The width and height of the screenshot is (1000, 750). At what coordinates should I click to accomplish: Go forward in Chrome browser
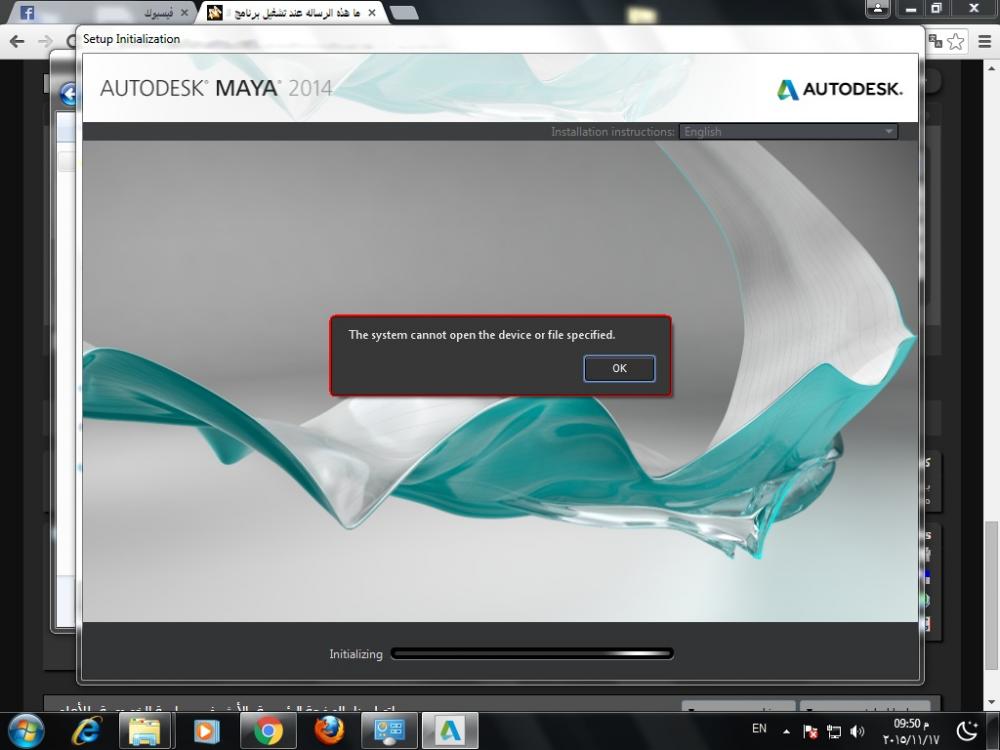(45, 41)
